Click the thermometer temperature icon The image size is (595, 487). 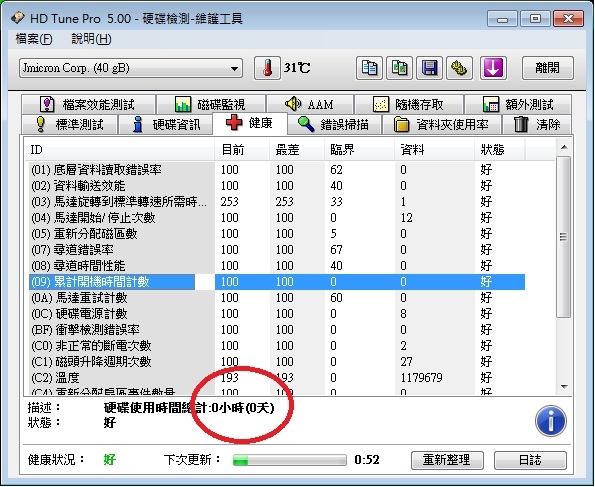pyautogui.click(x=267, y=68)
